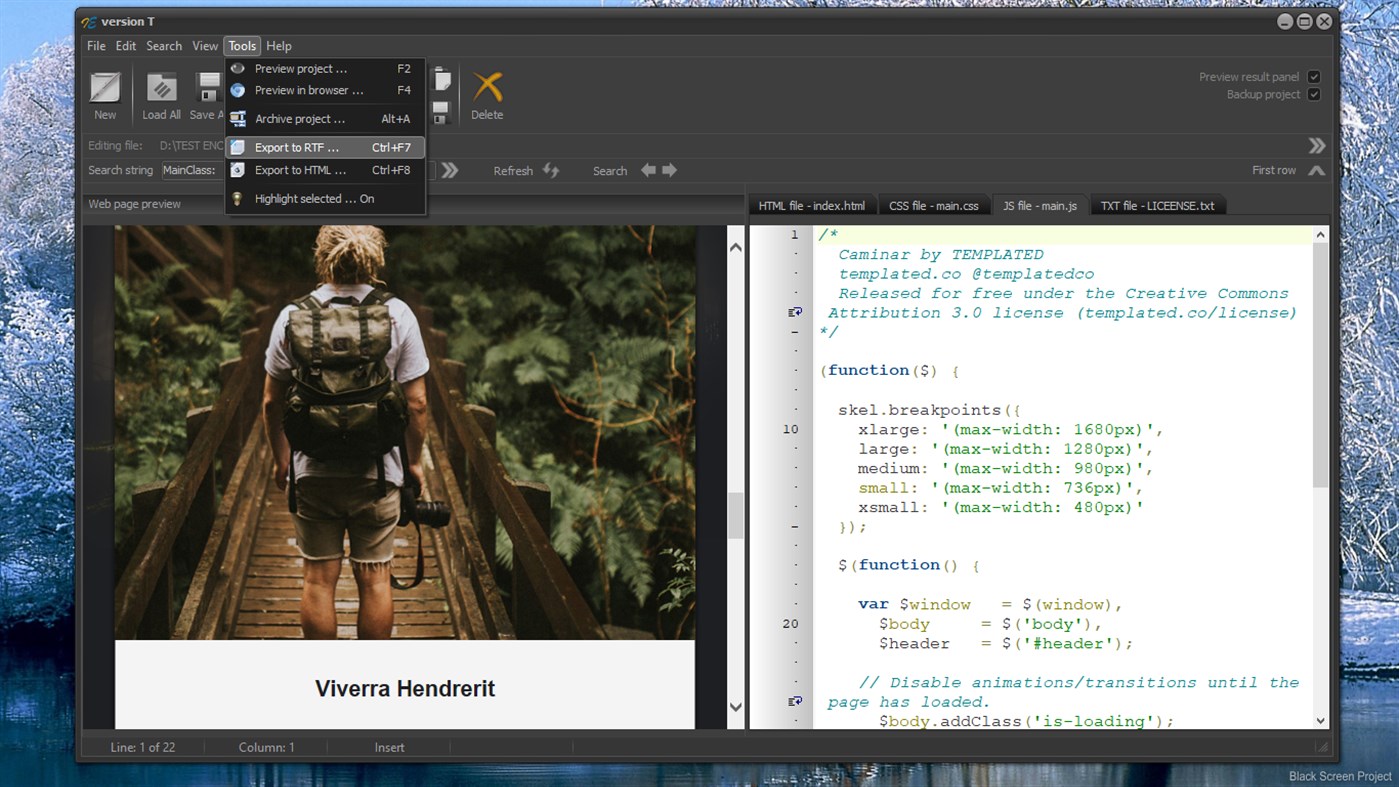Screen dimensions: 1399x787
Task: Open the View menu
Action: click(205, 46)
